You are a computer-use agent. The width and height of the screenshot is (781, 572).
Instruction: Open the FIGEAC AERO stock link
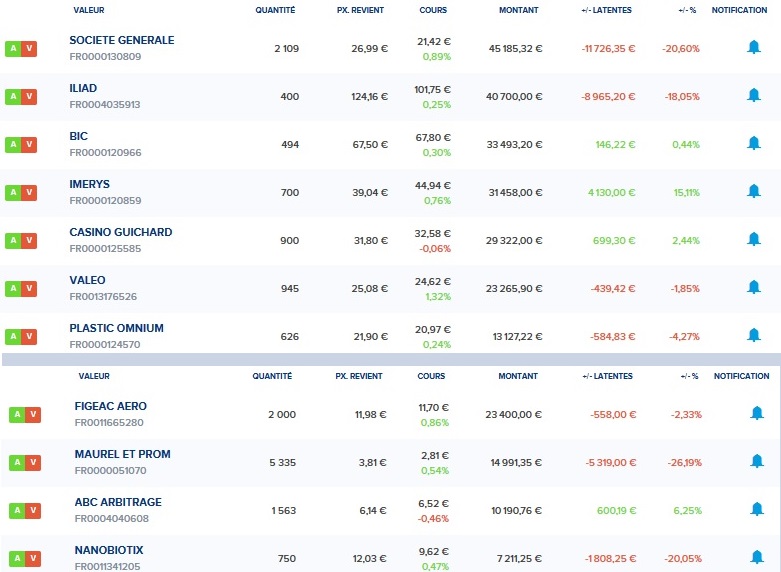tap(111, 406)
